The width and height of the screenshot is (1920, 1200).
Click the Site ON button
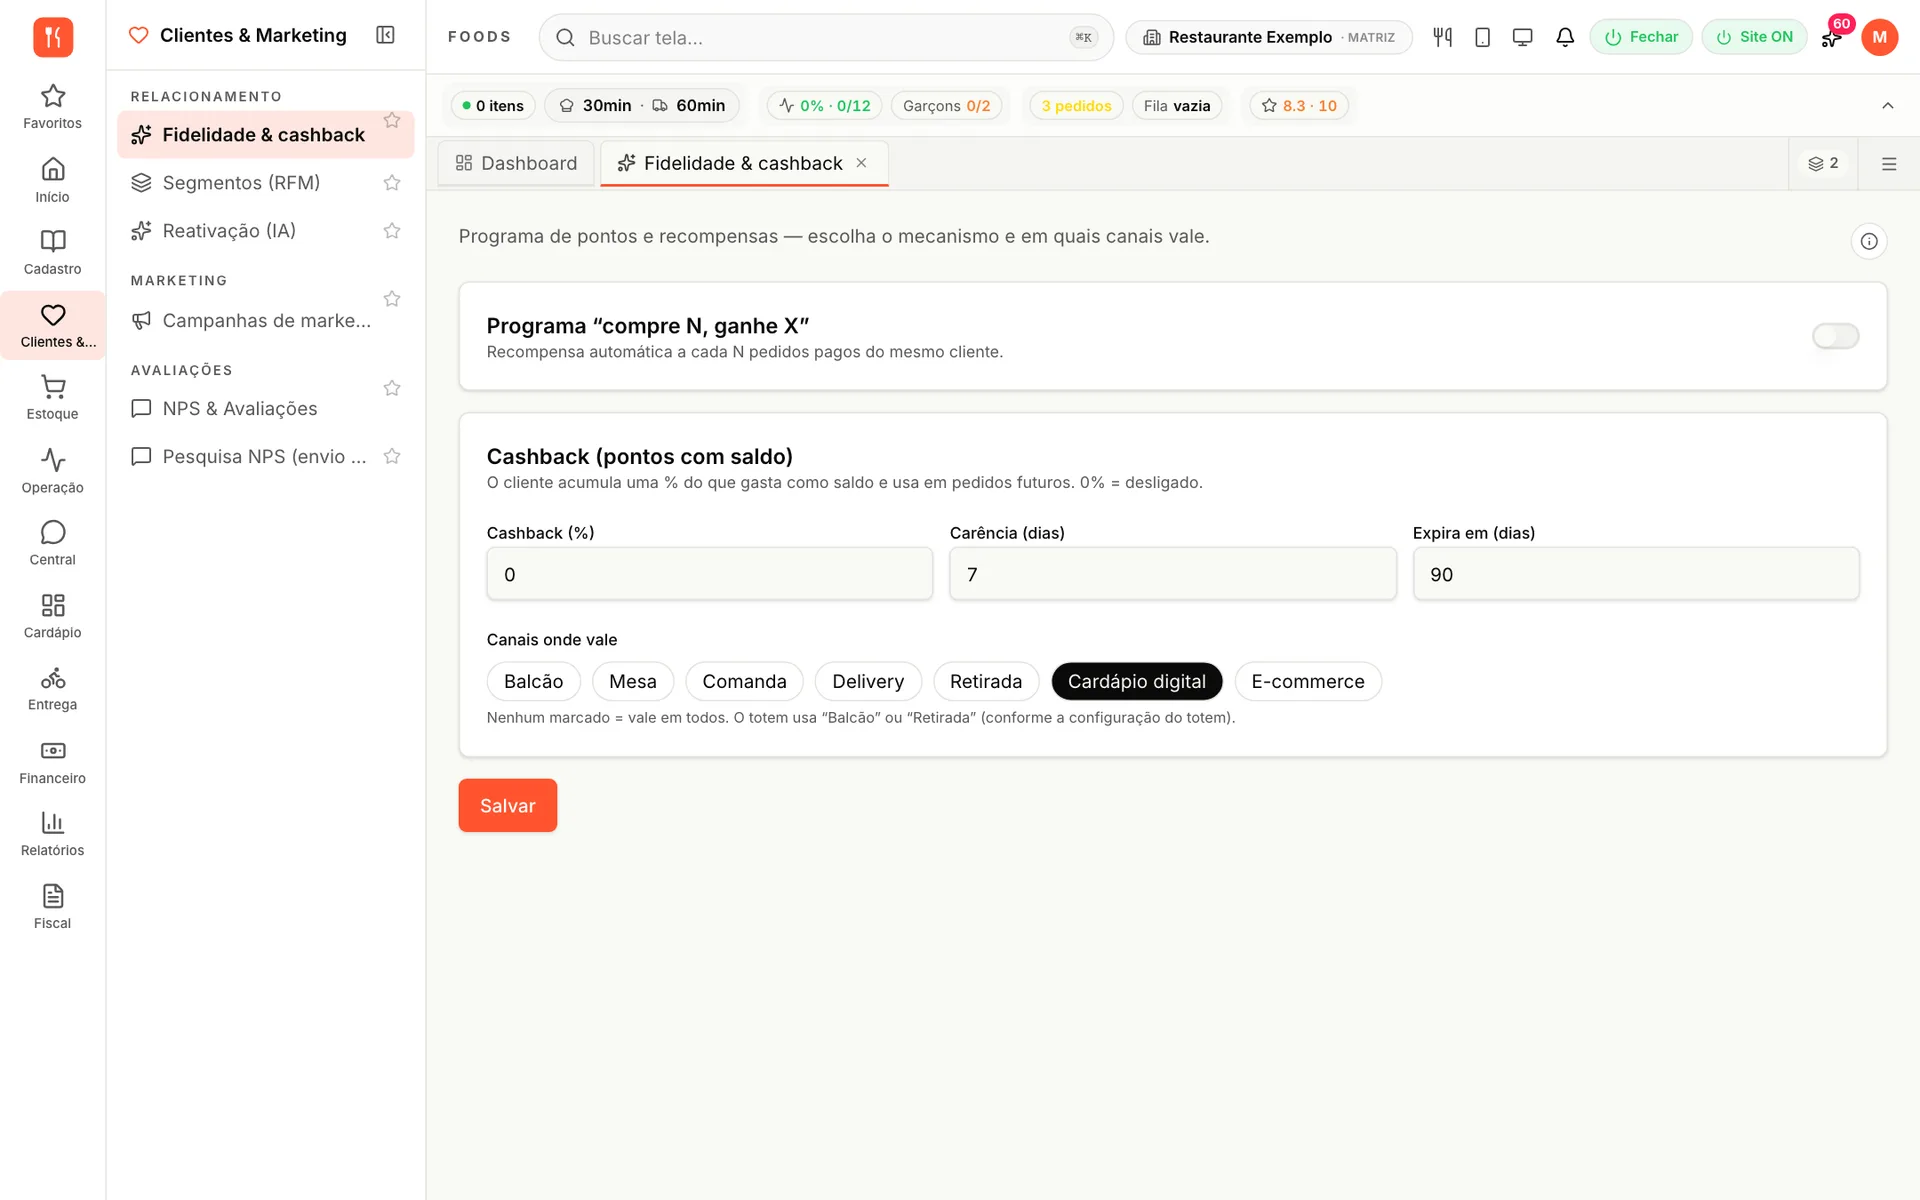point(1754,37)
